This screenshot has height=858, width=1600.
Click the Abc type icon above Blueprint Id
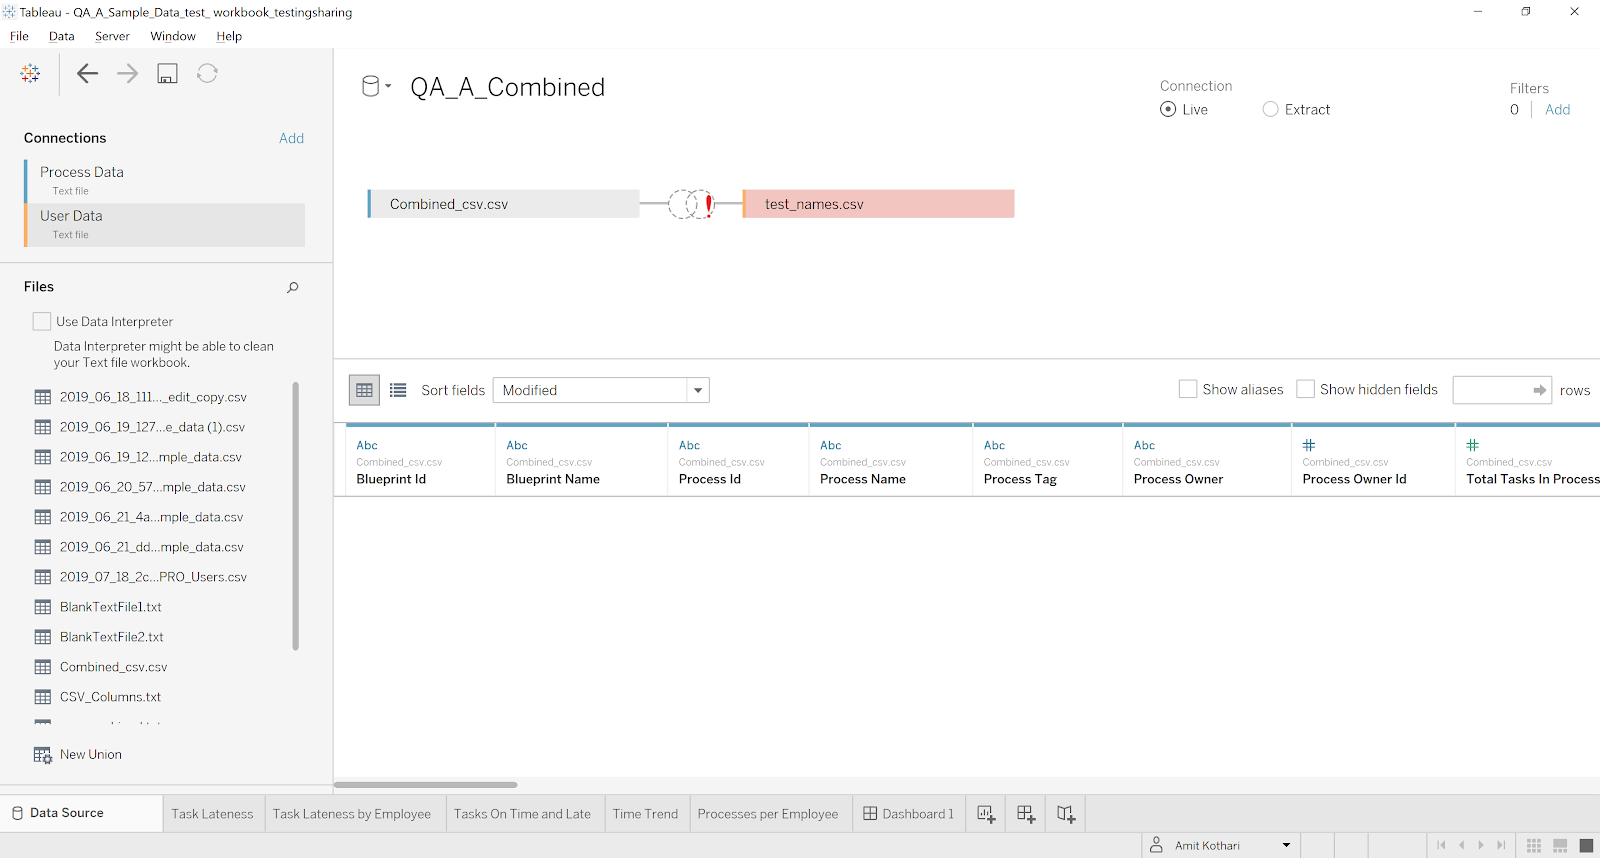(x=367, y=445)
